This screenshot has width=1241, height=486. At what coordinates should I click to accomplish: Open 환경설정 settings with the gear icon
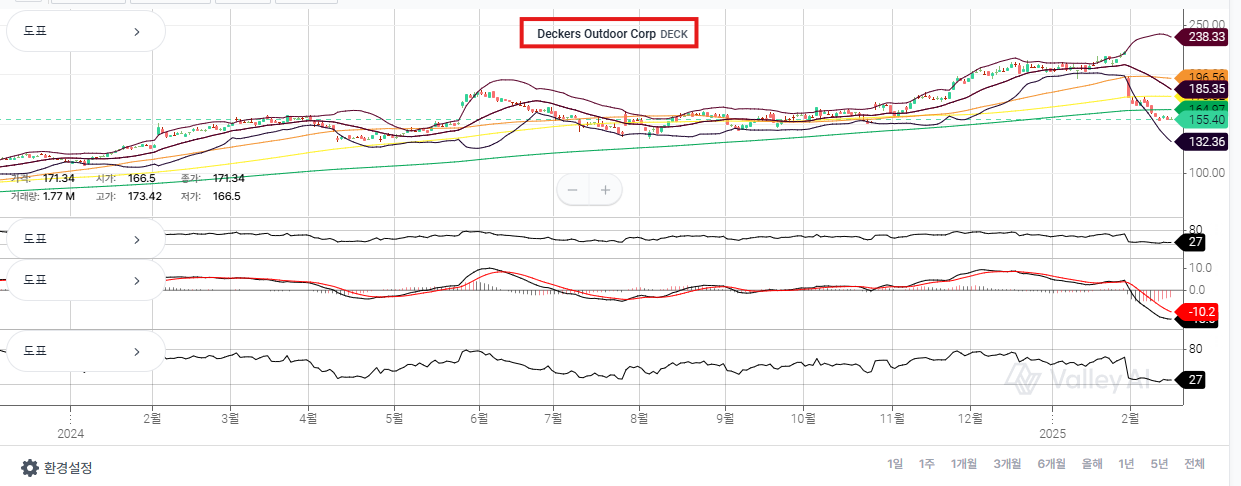[57, 467]
